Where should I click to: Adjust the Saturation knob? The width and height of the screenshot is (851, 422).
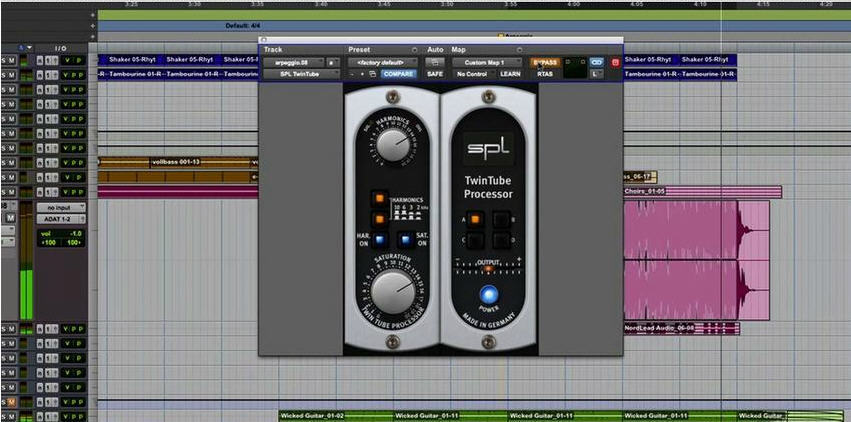point(392,291)
